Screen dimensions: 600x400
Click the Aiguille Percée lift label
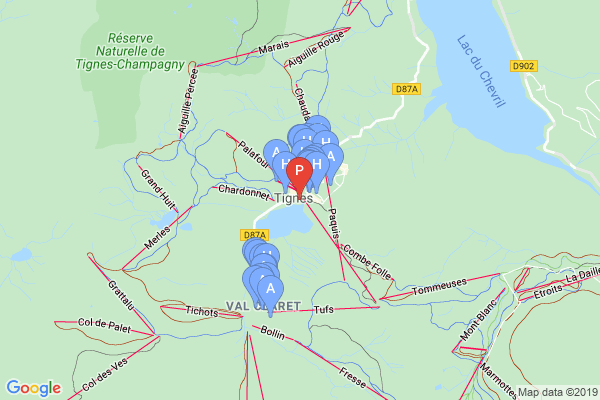(189, 101)
